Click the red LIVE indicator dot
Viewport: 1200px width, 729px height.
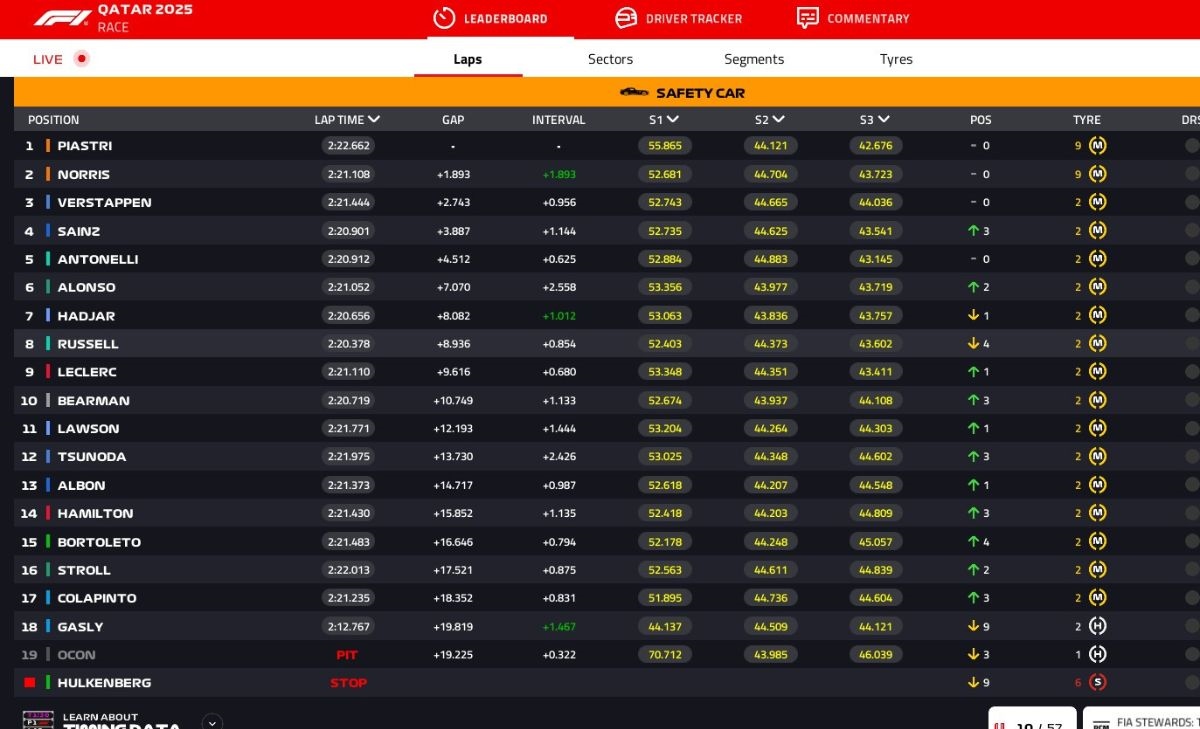click(x=82, y=58)
